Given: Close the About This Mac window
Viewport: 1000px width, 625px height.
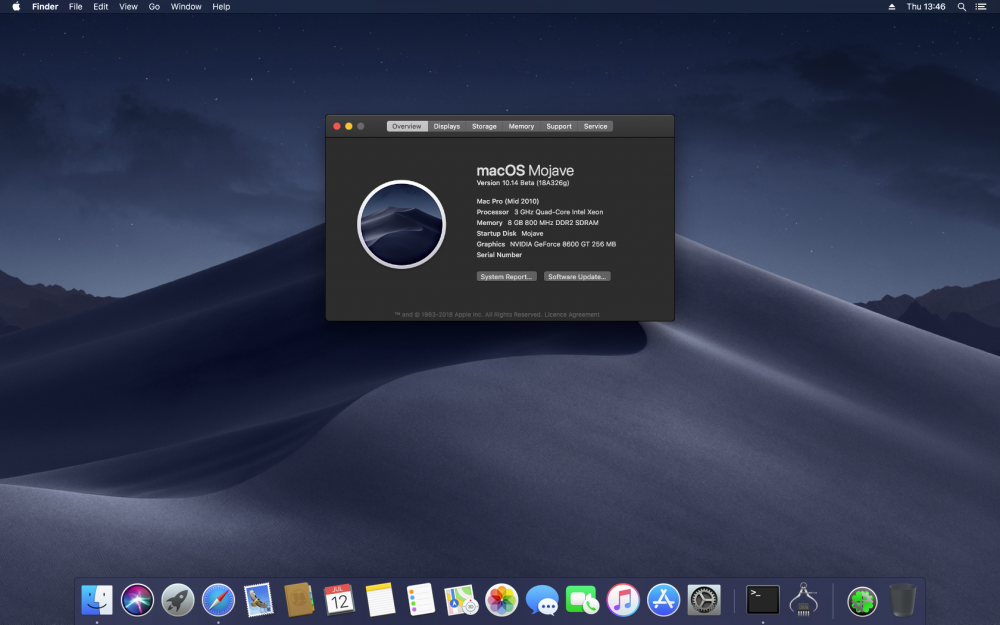Looking at the screenshot, I should (x=337, y=126).
